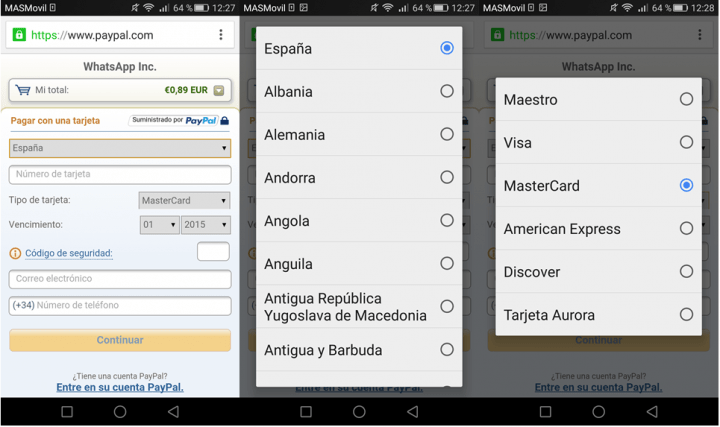This screenshot has height=427, width=720.
Task: Open expiry month 01 dropdown
Action: tap(158, 225)
